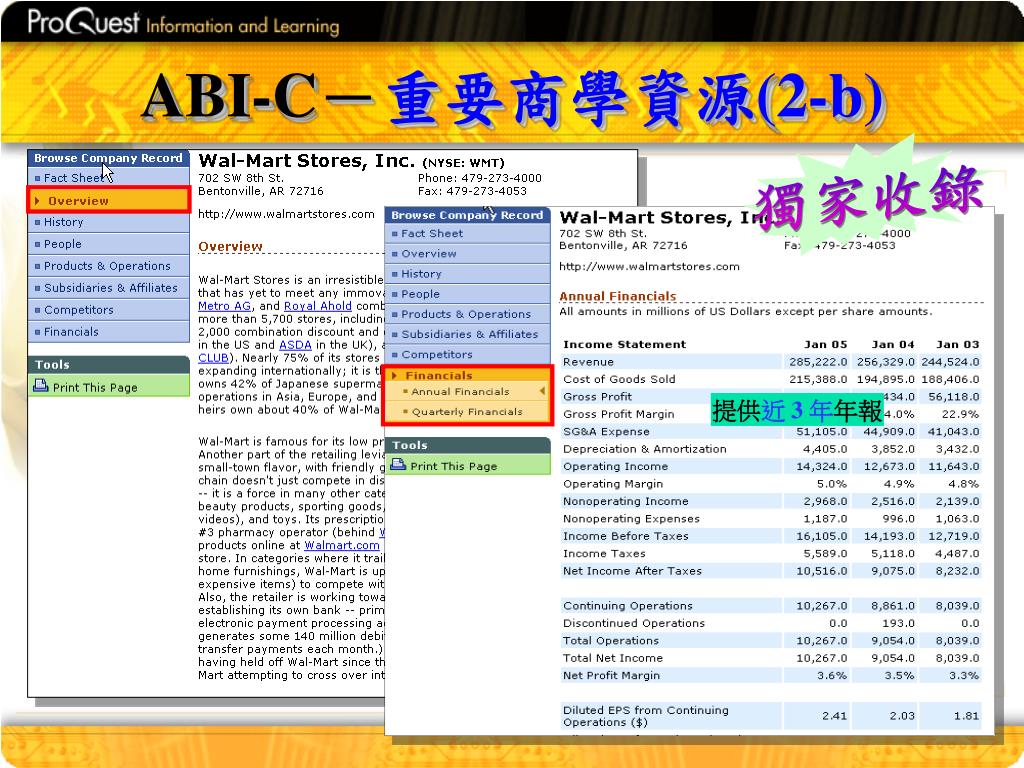Click the Income Before Taxes row label

[x=626, y=536]
